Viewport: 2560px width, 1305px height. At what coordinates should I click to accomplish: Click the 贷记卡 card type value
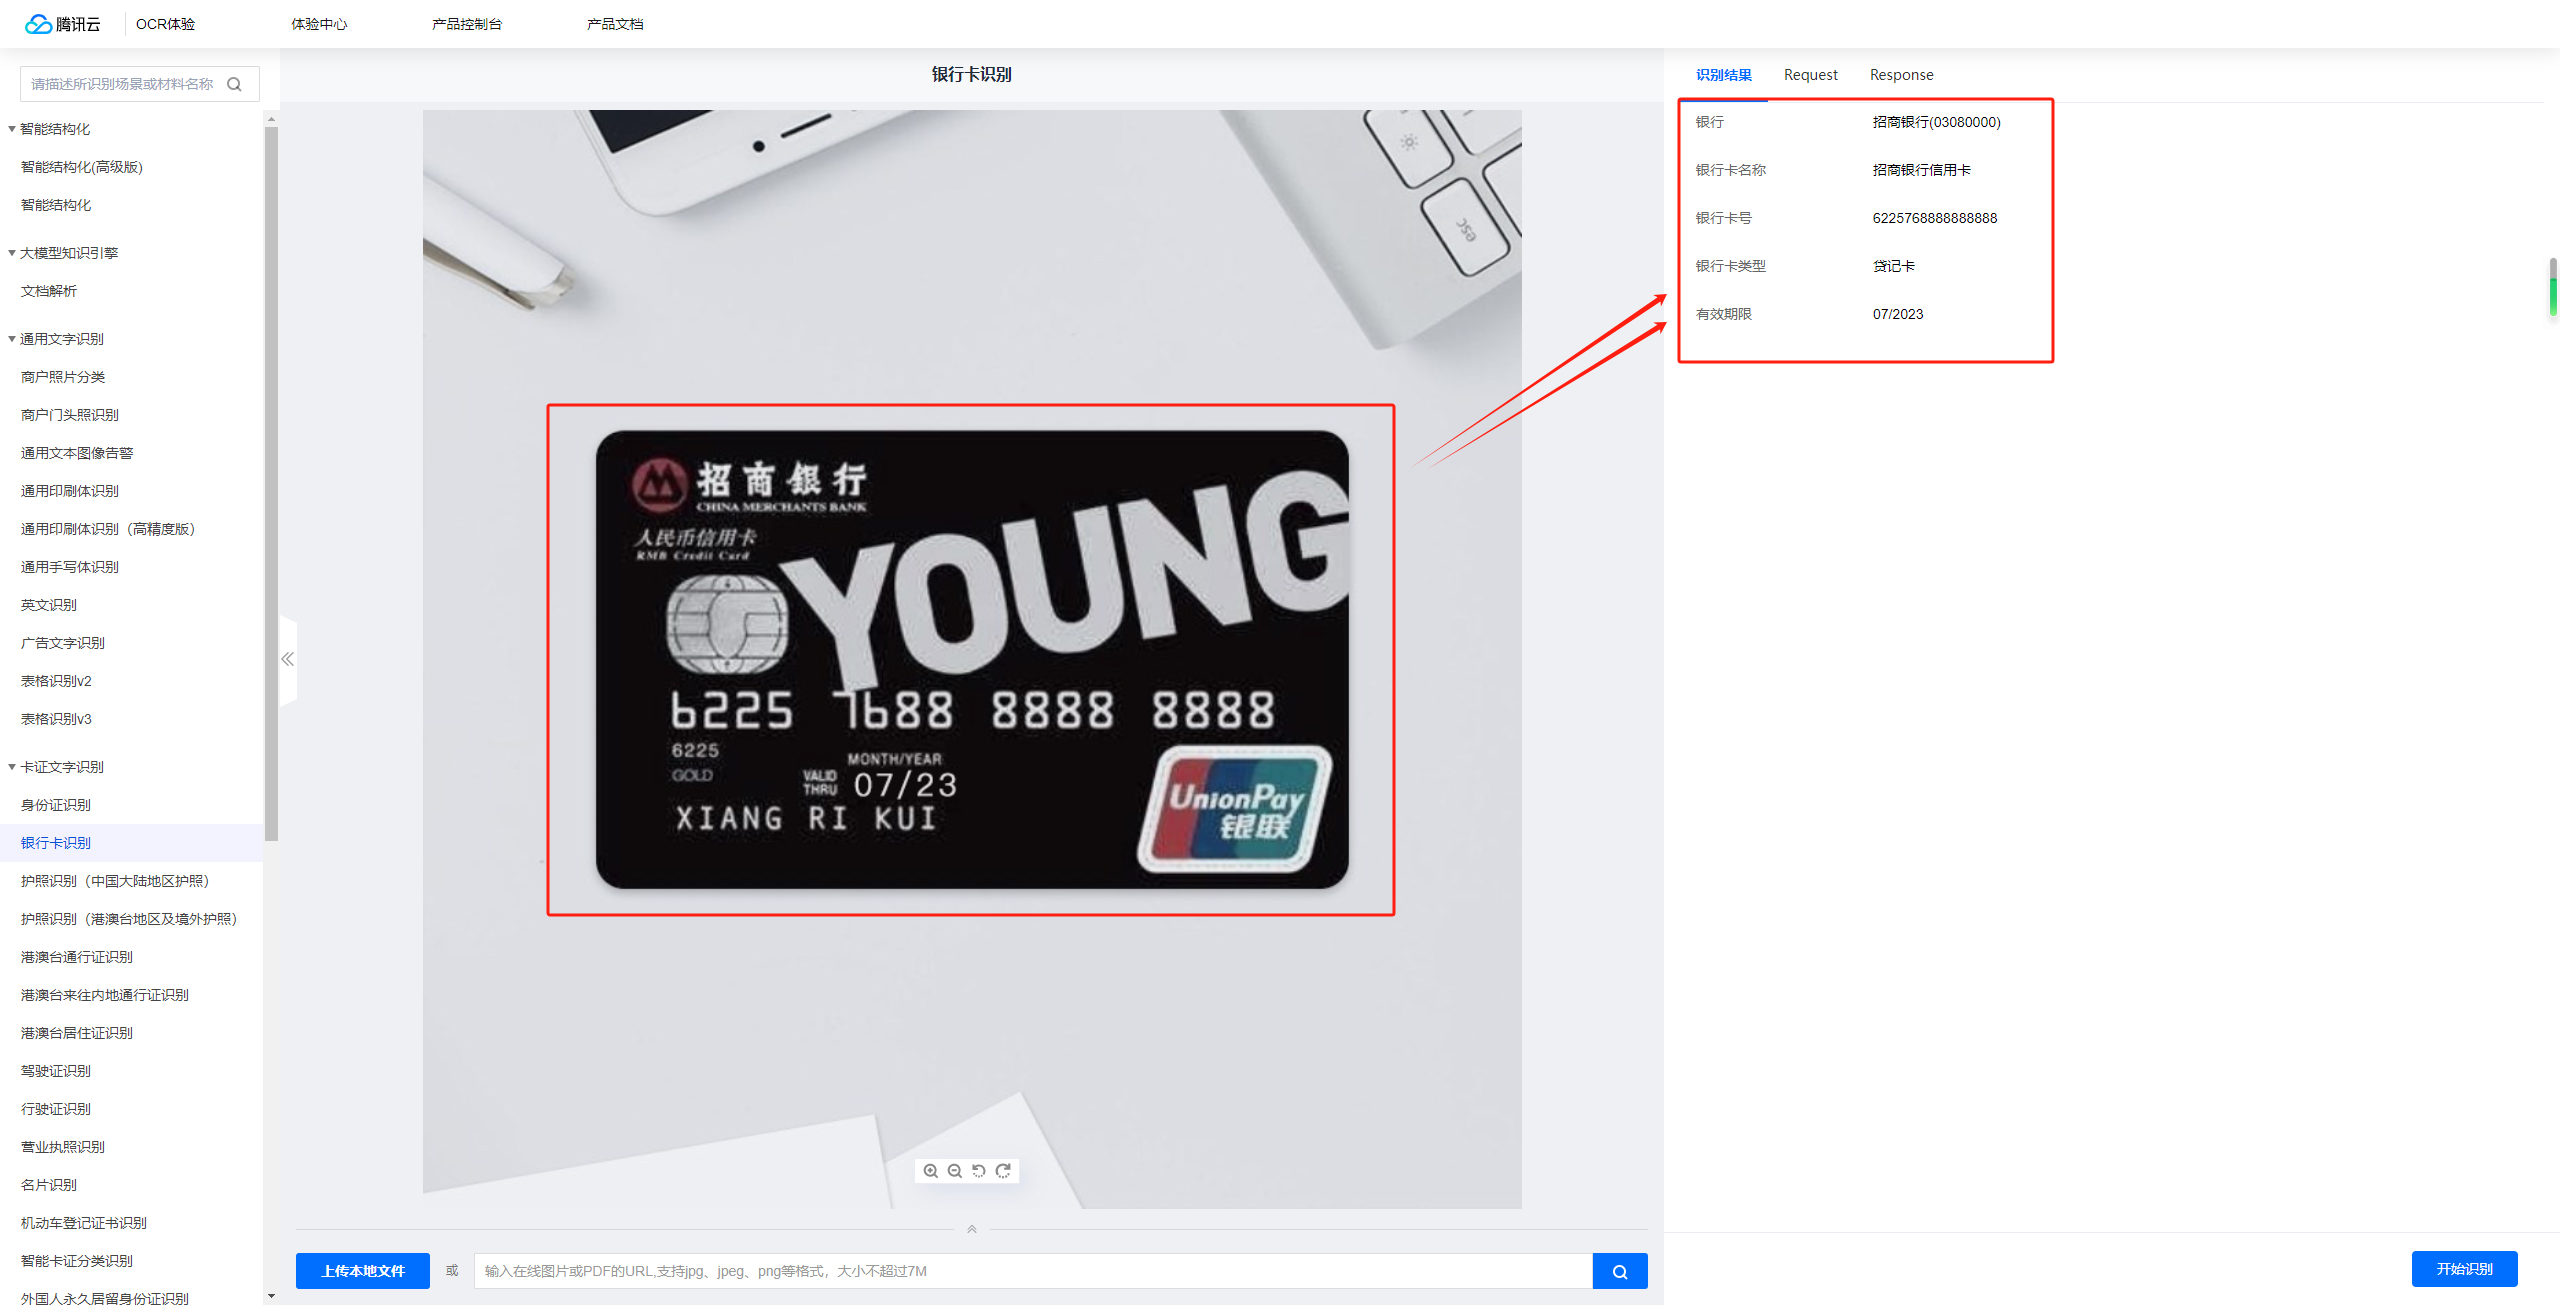(x=1894, y=266)
